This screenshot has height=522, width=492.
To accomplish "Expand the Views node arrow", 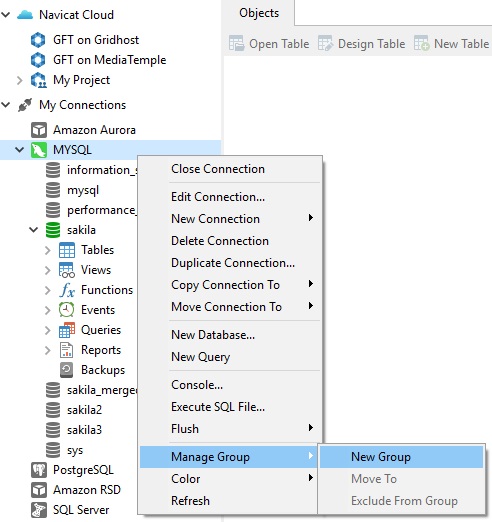I will (48, 270).
